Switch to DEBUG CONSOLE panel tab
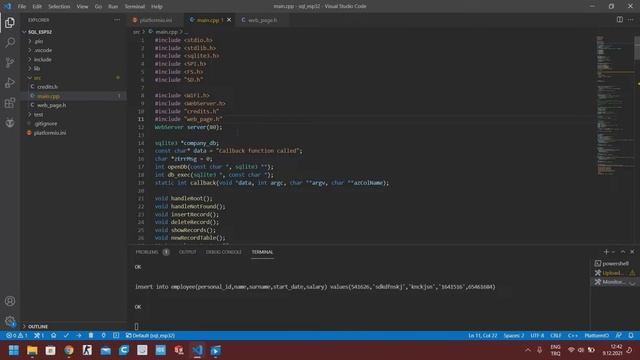 pos(224,252)
